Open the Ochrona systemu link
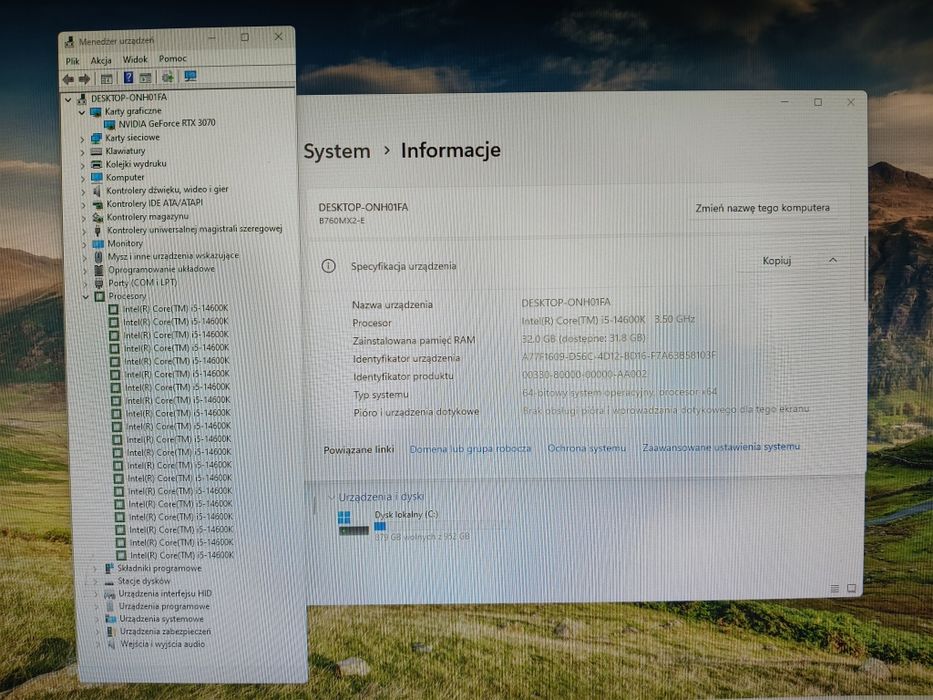Image resolution: width=933 pixels, height=700 pixels. [587, 448]
